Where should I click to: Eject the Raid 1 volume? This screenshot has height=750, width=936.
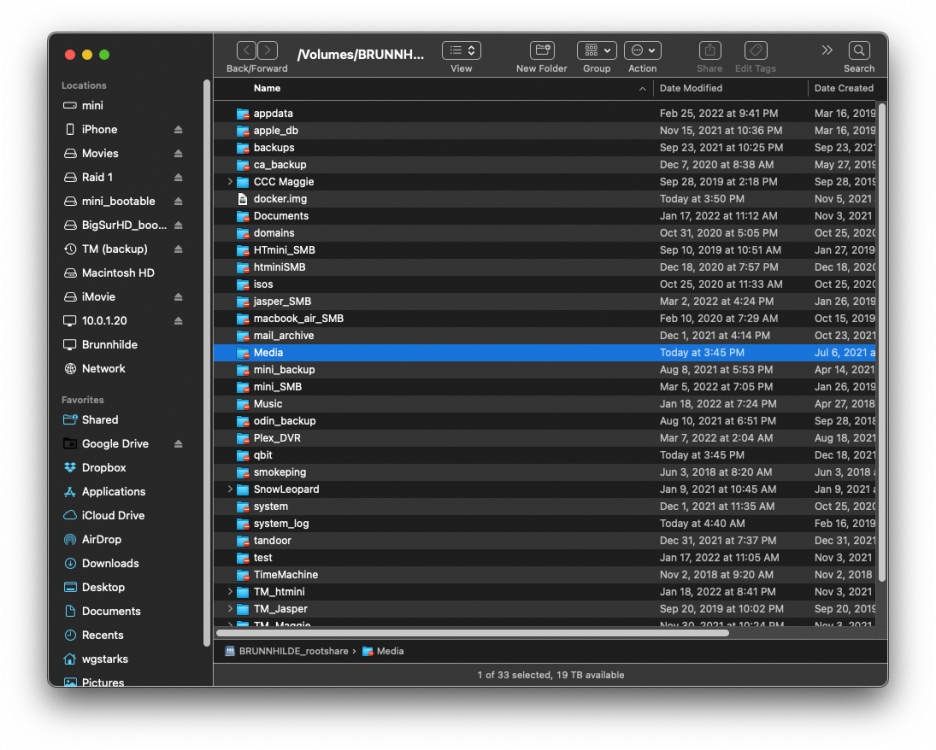178,177
